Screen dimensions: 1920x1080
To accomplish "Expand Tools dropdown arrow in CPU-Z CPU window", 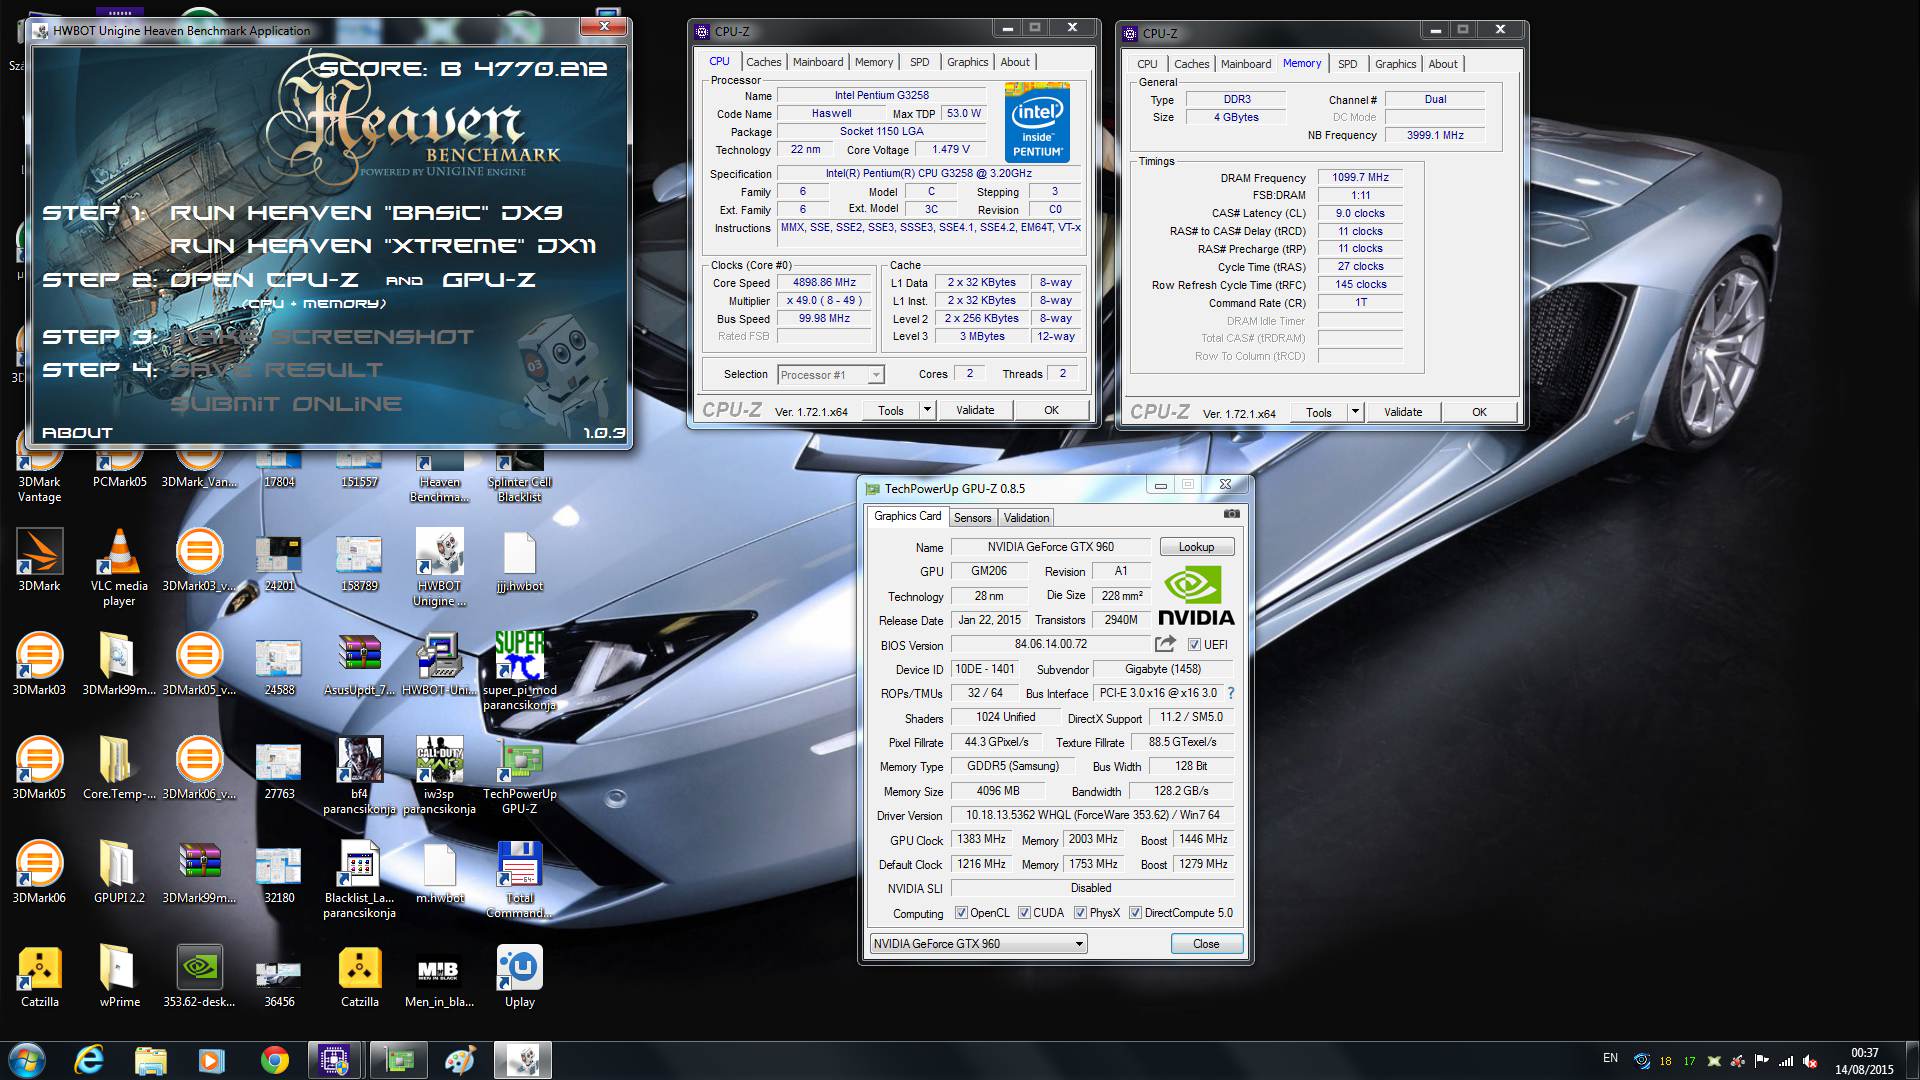I will click(x=927, y=410).
